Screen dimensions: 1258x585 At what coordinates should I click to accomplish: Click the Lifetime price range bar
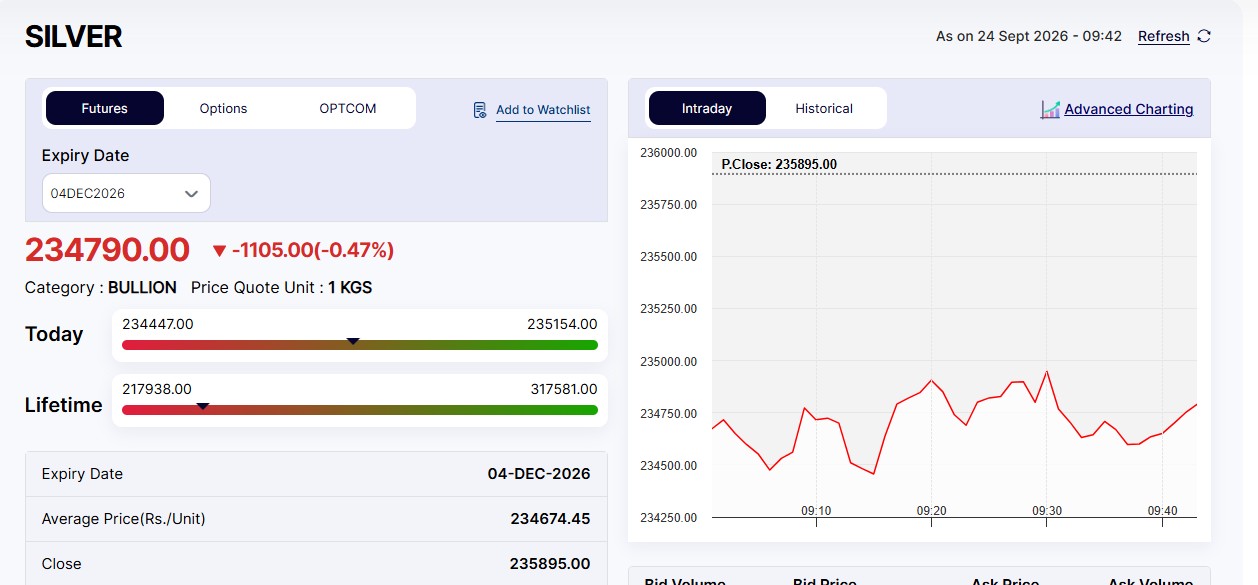pyautogui.click(x=360, y=410)
